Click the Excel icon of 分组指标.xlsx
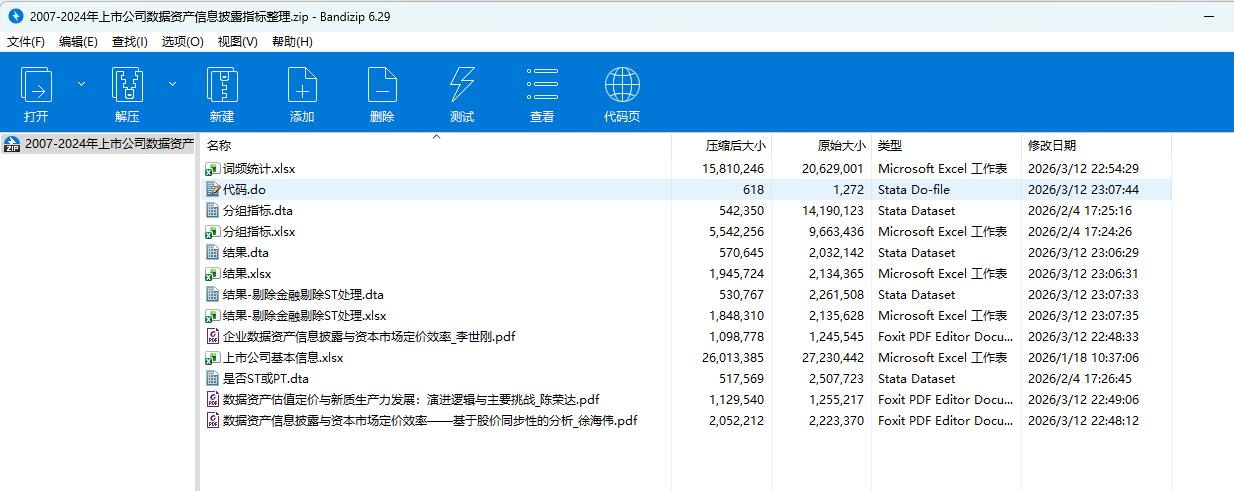Screen dimensions: 1234x491 (x=212, y=232)
